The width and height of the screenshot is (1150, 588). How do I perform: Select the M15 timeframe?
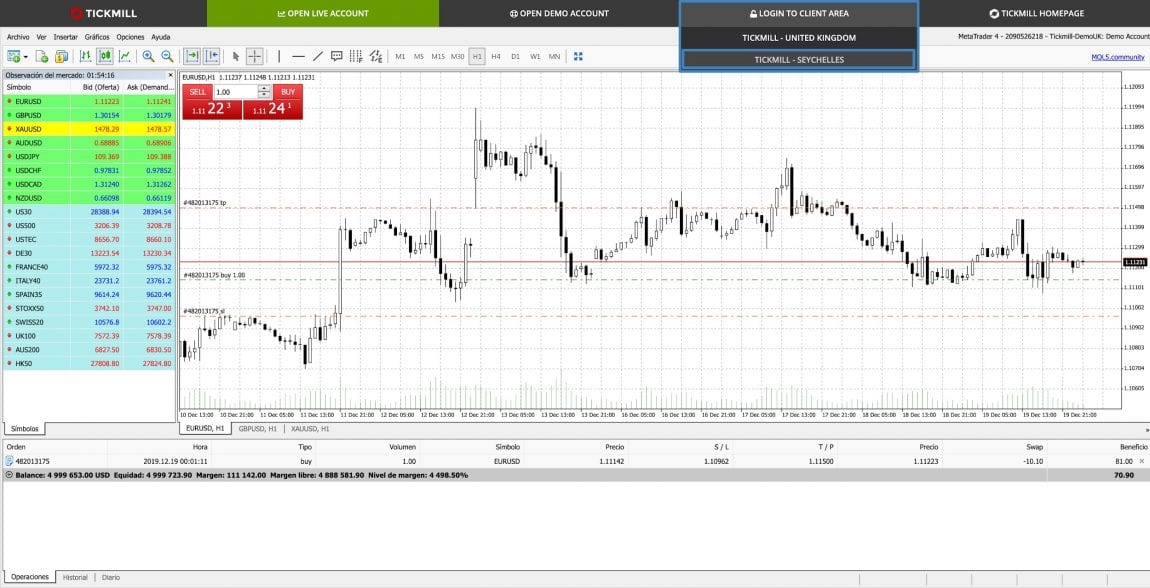[x=438, y=56]
